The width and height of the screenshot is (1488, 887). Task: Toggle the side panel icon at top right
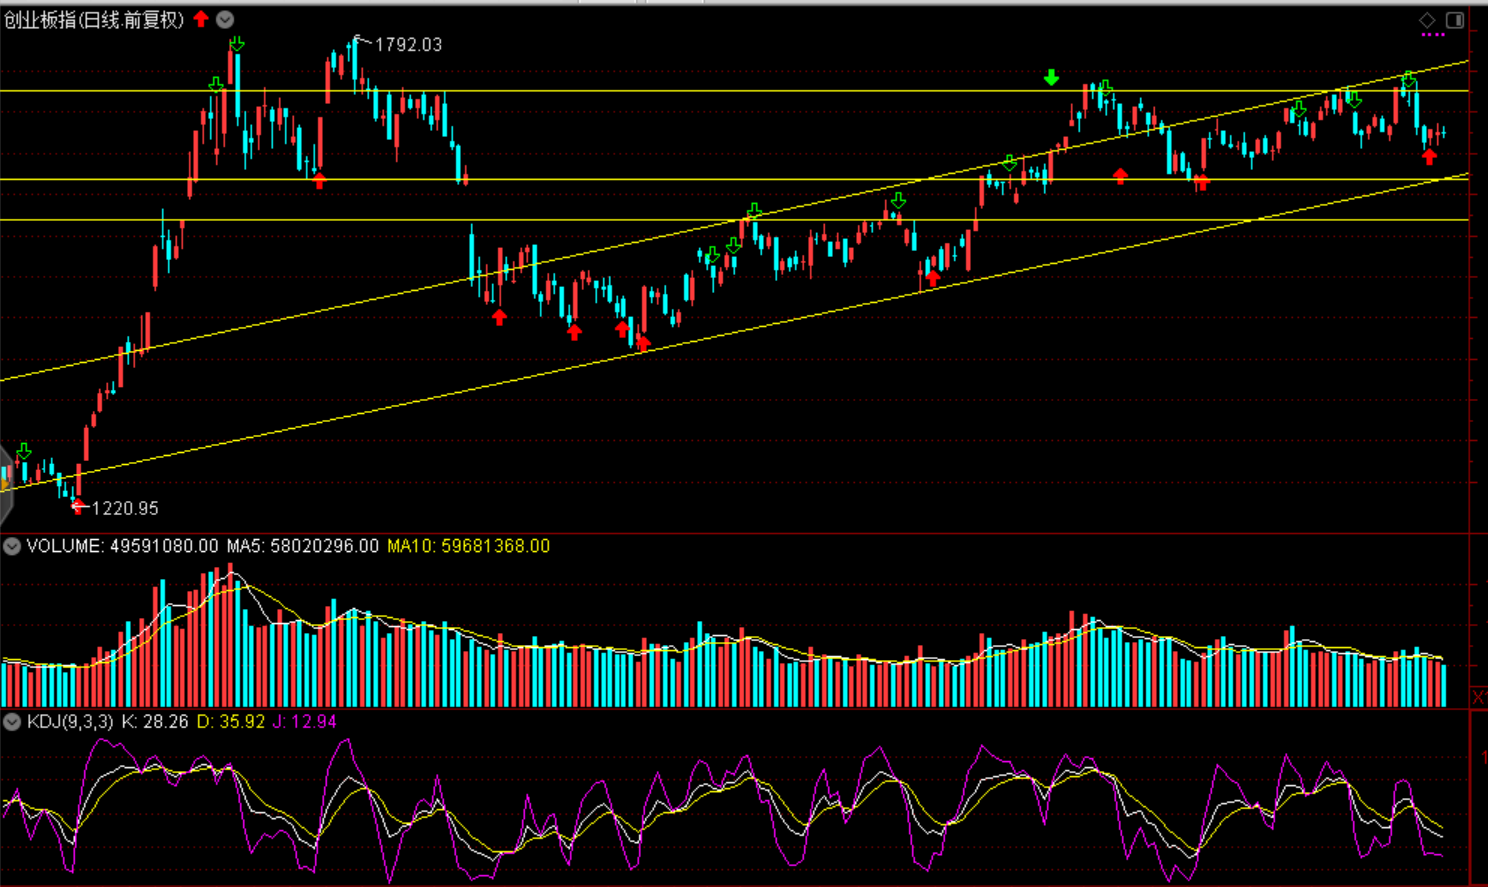(x=1455, y=20)
